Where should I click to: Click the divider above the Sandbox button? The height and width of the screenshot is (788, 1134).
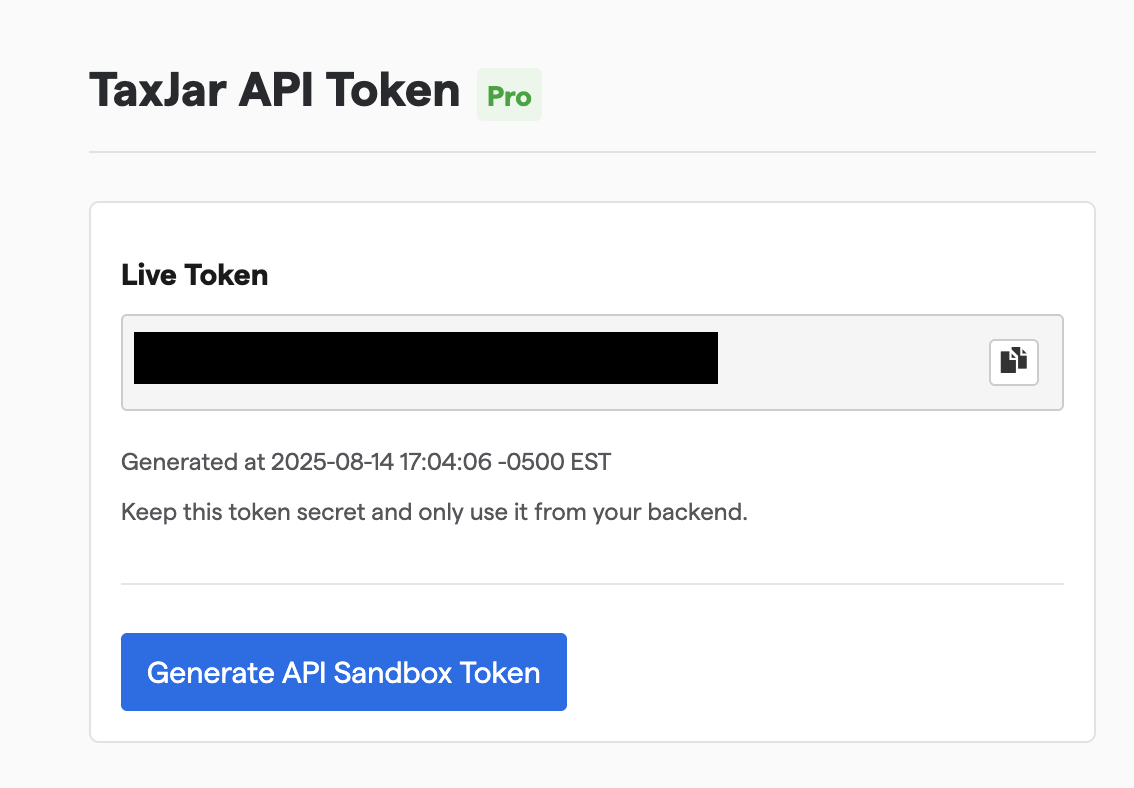coord(592,583)
